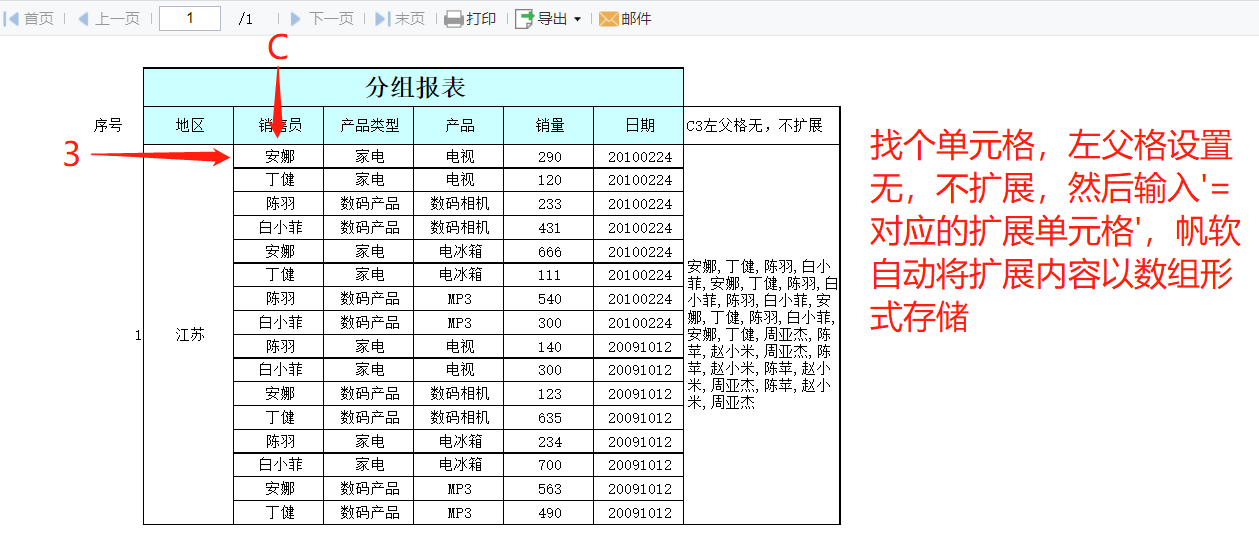Select sales value 290 cell

coord(549,156)
